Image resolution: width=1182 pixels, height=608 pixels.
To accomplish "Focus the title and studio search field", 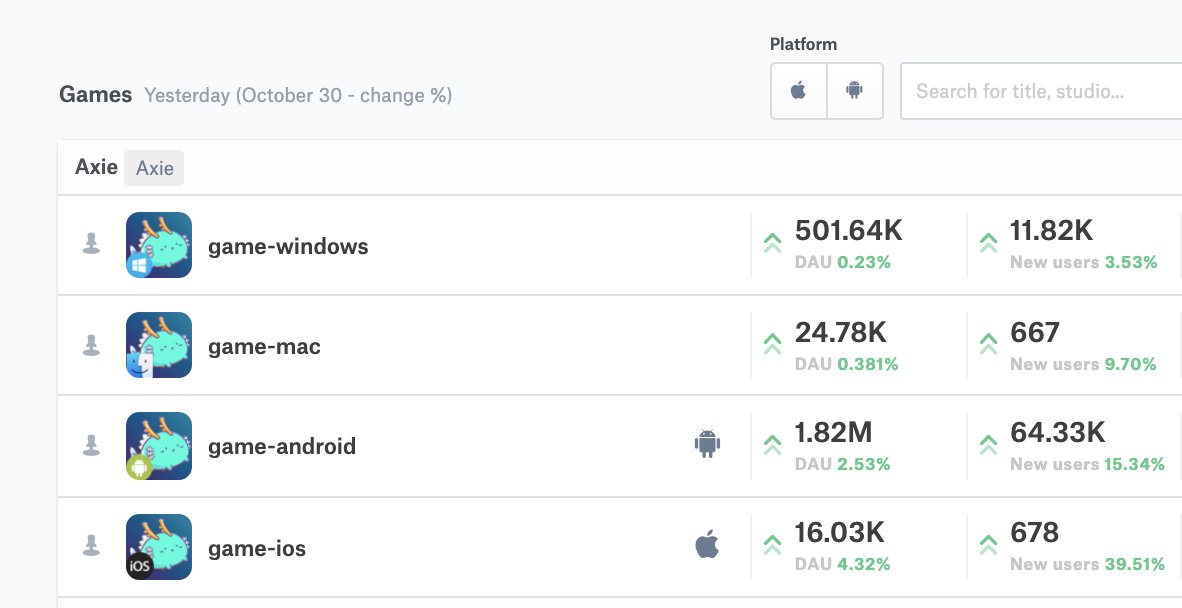I will coord(1041,91).
